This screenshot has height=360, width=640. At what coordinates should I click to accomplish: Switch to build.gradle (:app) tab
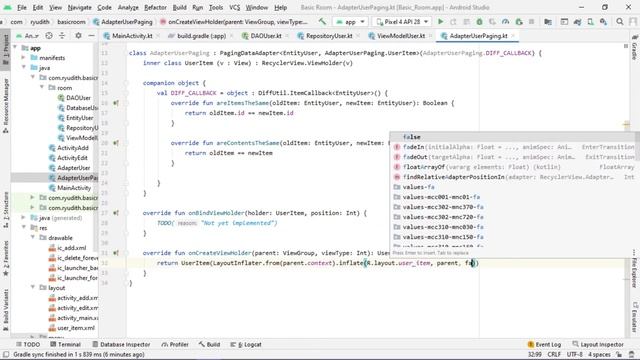201,36
